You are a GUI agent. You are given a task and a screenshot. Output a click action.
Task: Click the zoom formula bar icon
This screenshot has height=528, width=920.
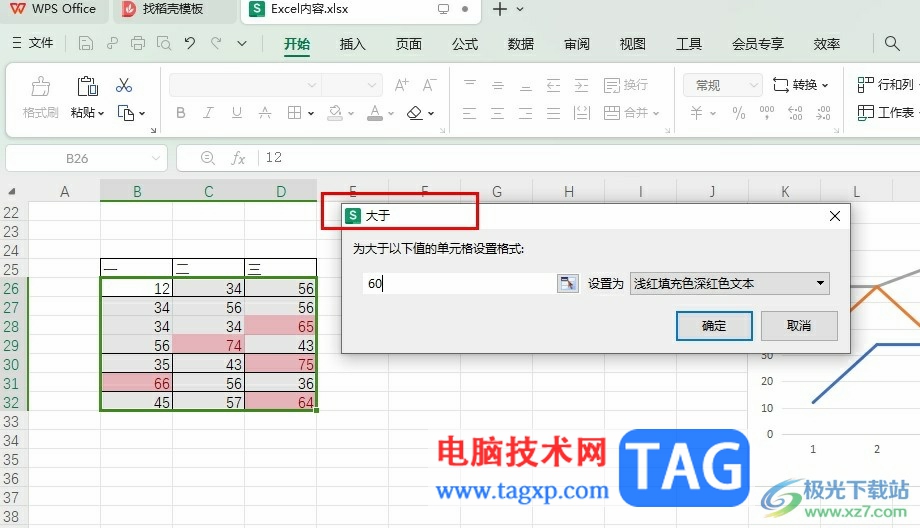click(208, 158)
